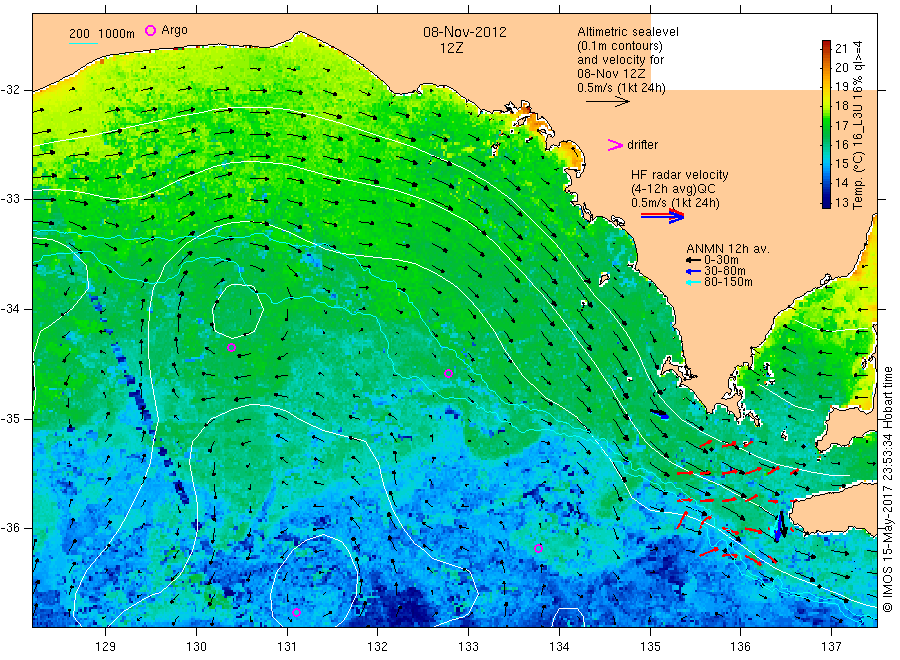Click the "ANMN 12h av." heading
This screenshot has height=660, width=900.
tap(728, 249)
